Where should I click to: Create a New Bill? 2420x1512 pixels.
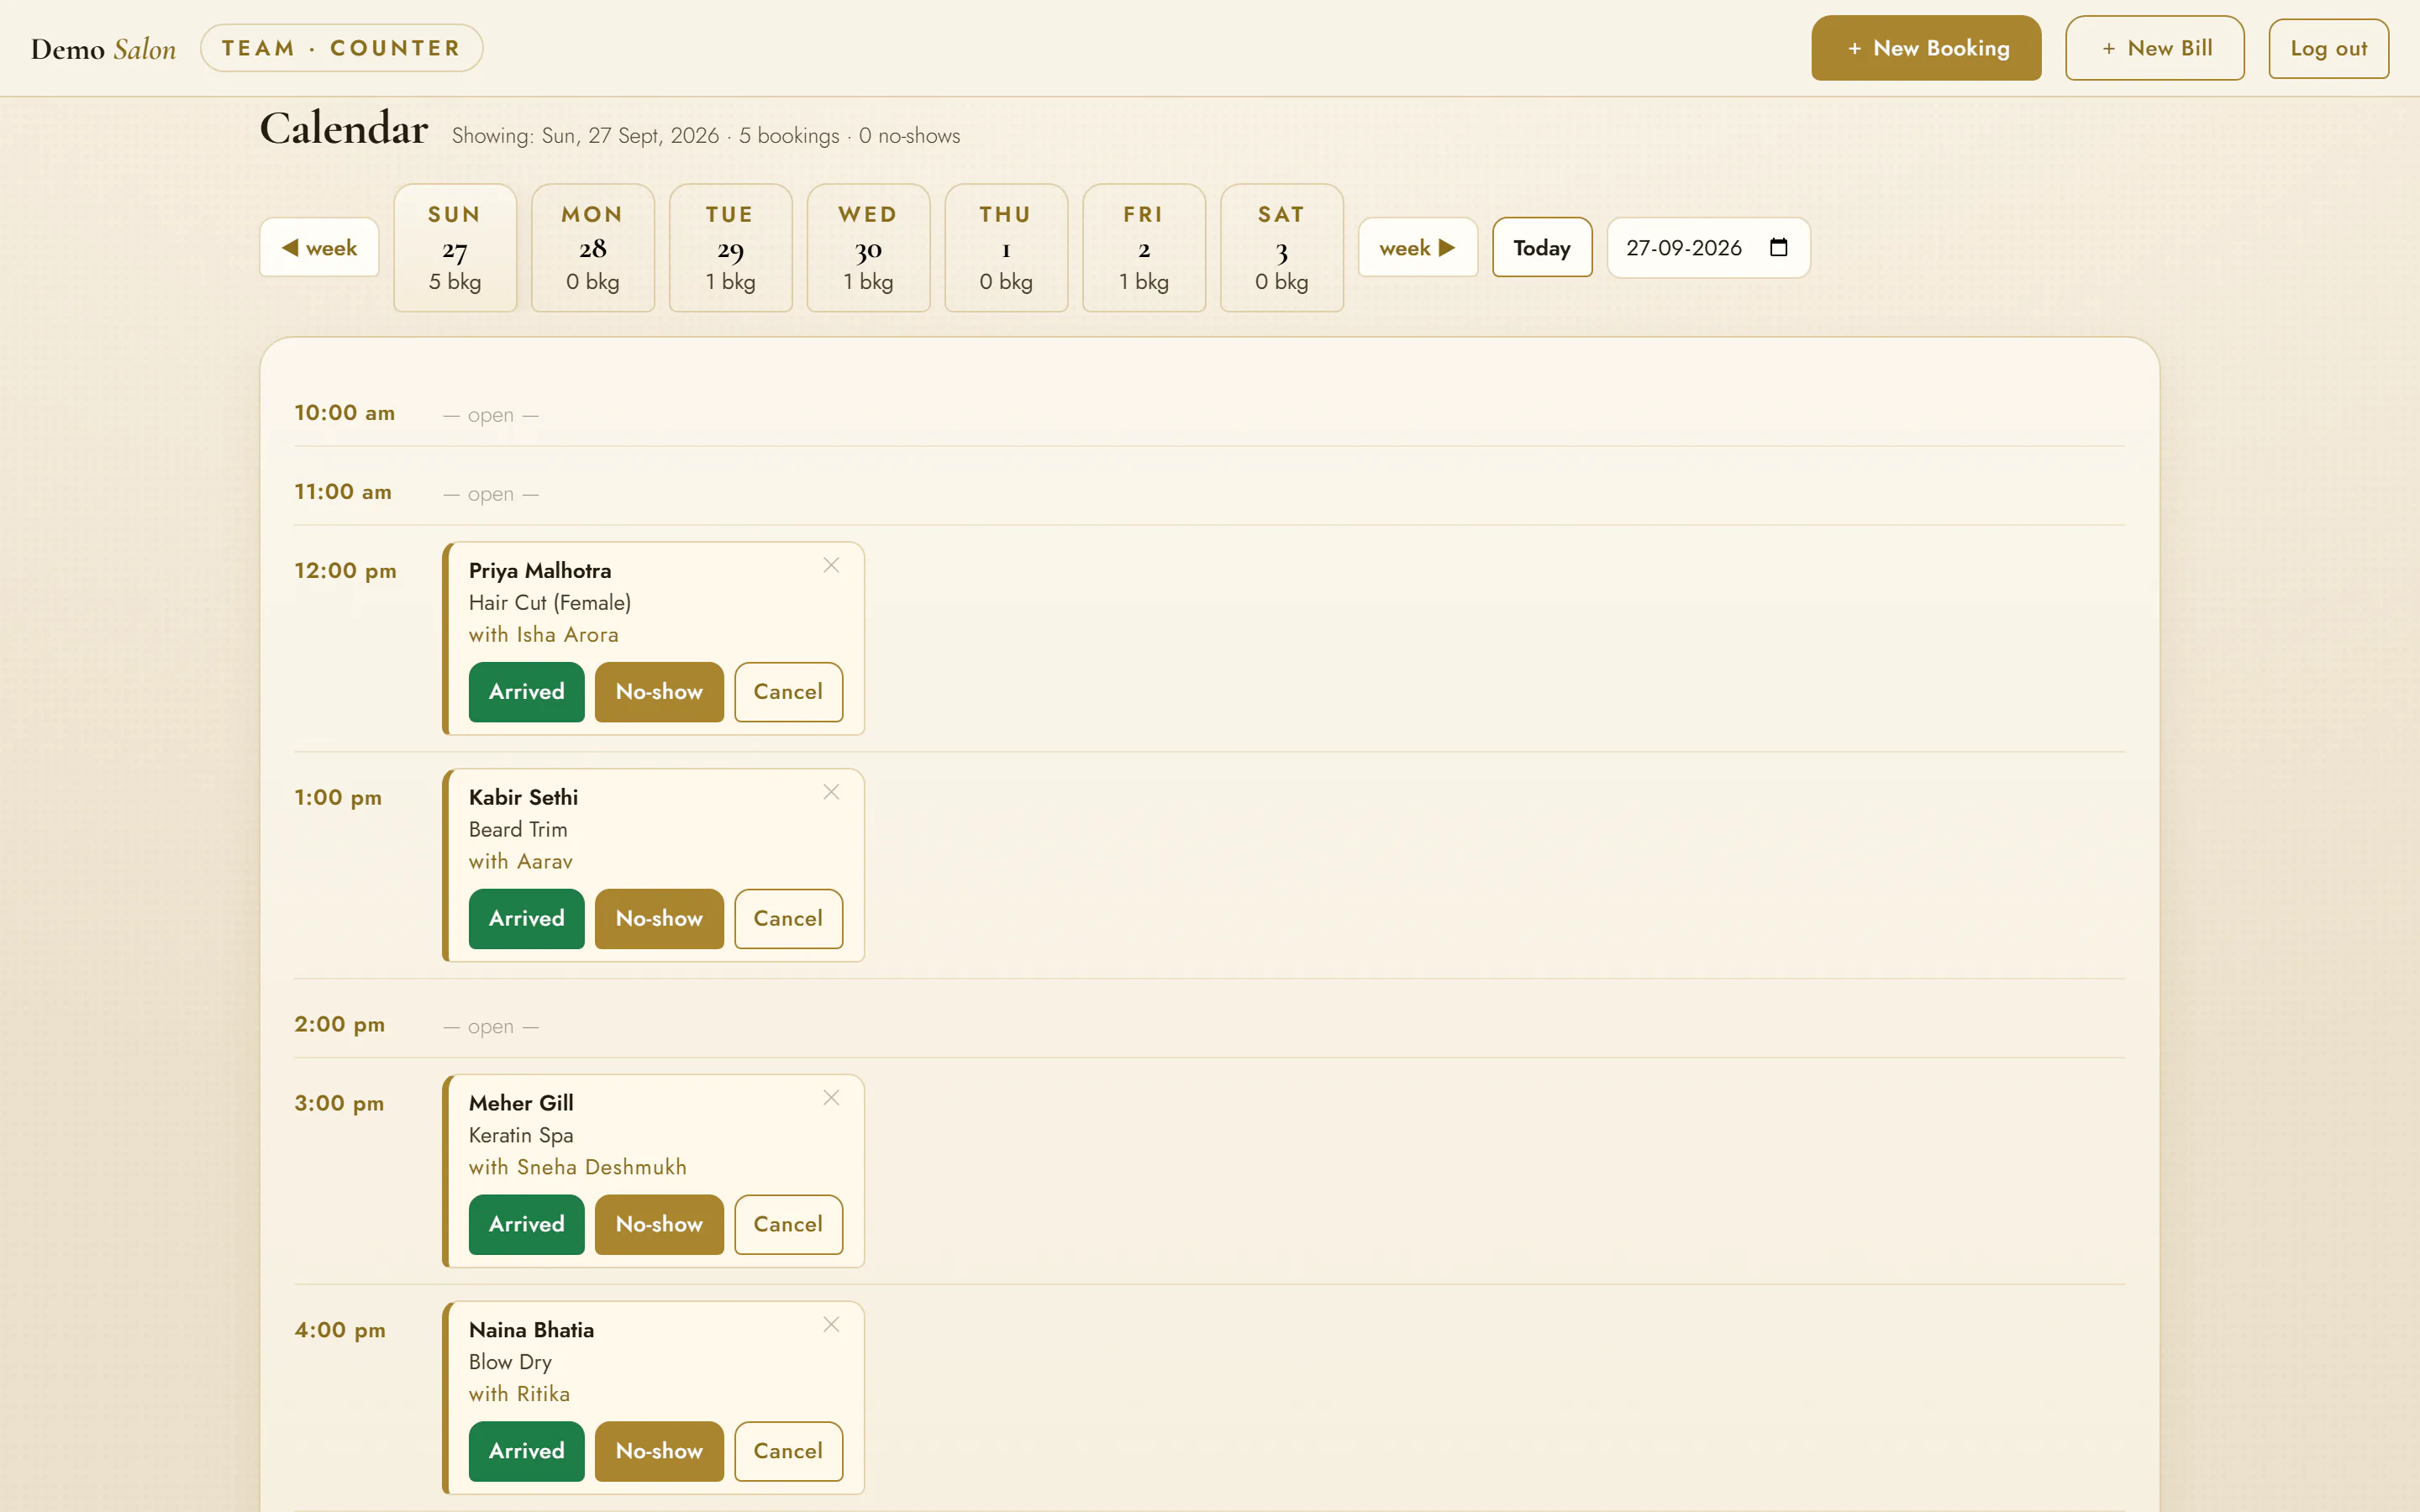click(2155, 48)
